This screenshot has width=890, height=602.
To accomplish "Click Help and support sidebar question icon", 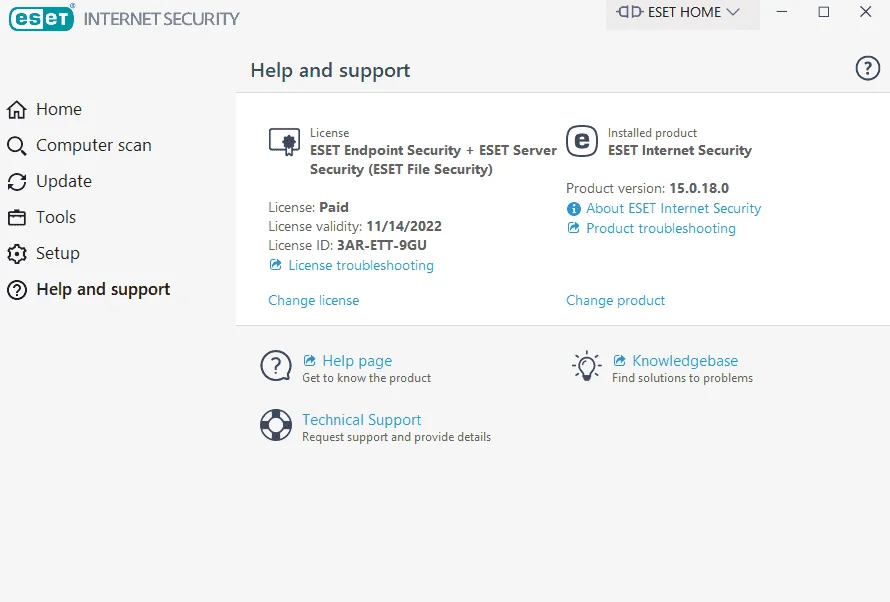I will (x=16, y=290).
